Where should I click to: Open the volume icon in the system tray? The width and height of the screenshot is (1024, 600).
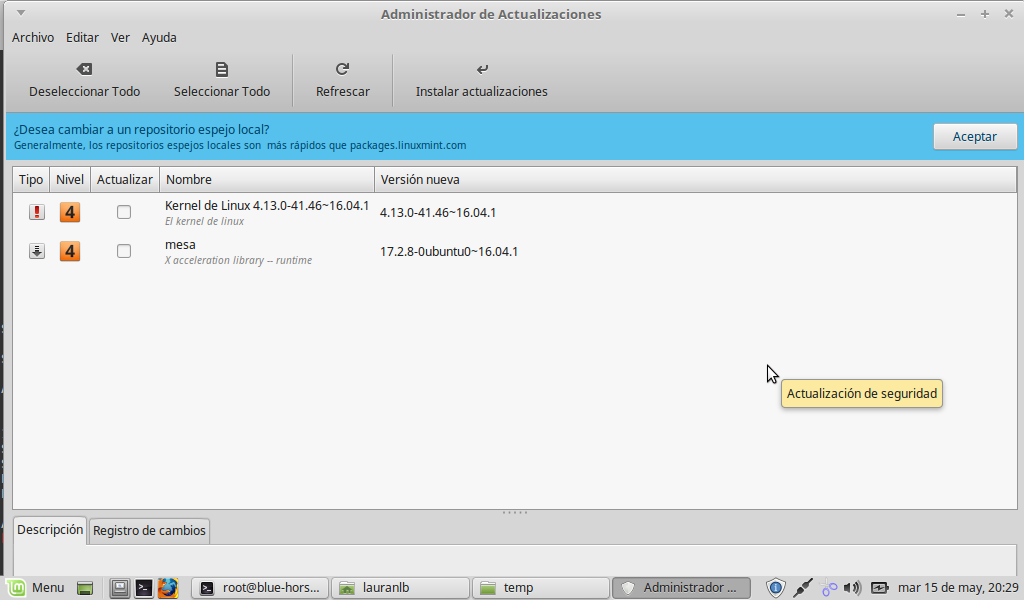(x=852, y=588)
